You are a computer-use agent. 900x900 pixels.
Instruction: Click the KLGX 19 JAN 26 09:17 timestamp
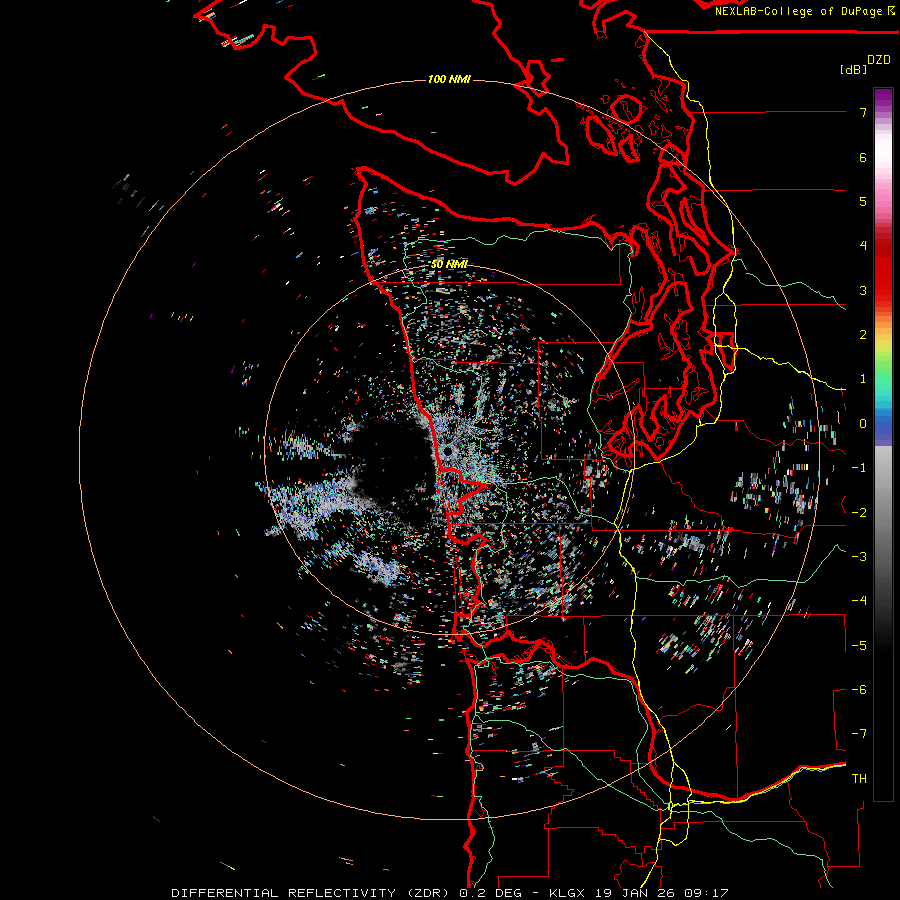pos(639,893)
